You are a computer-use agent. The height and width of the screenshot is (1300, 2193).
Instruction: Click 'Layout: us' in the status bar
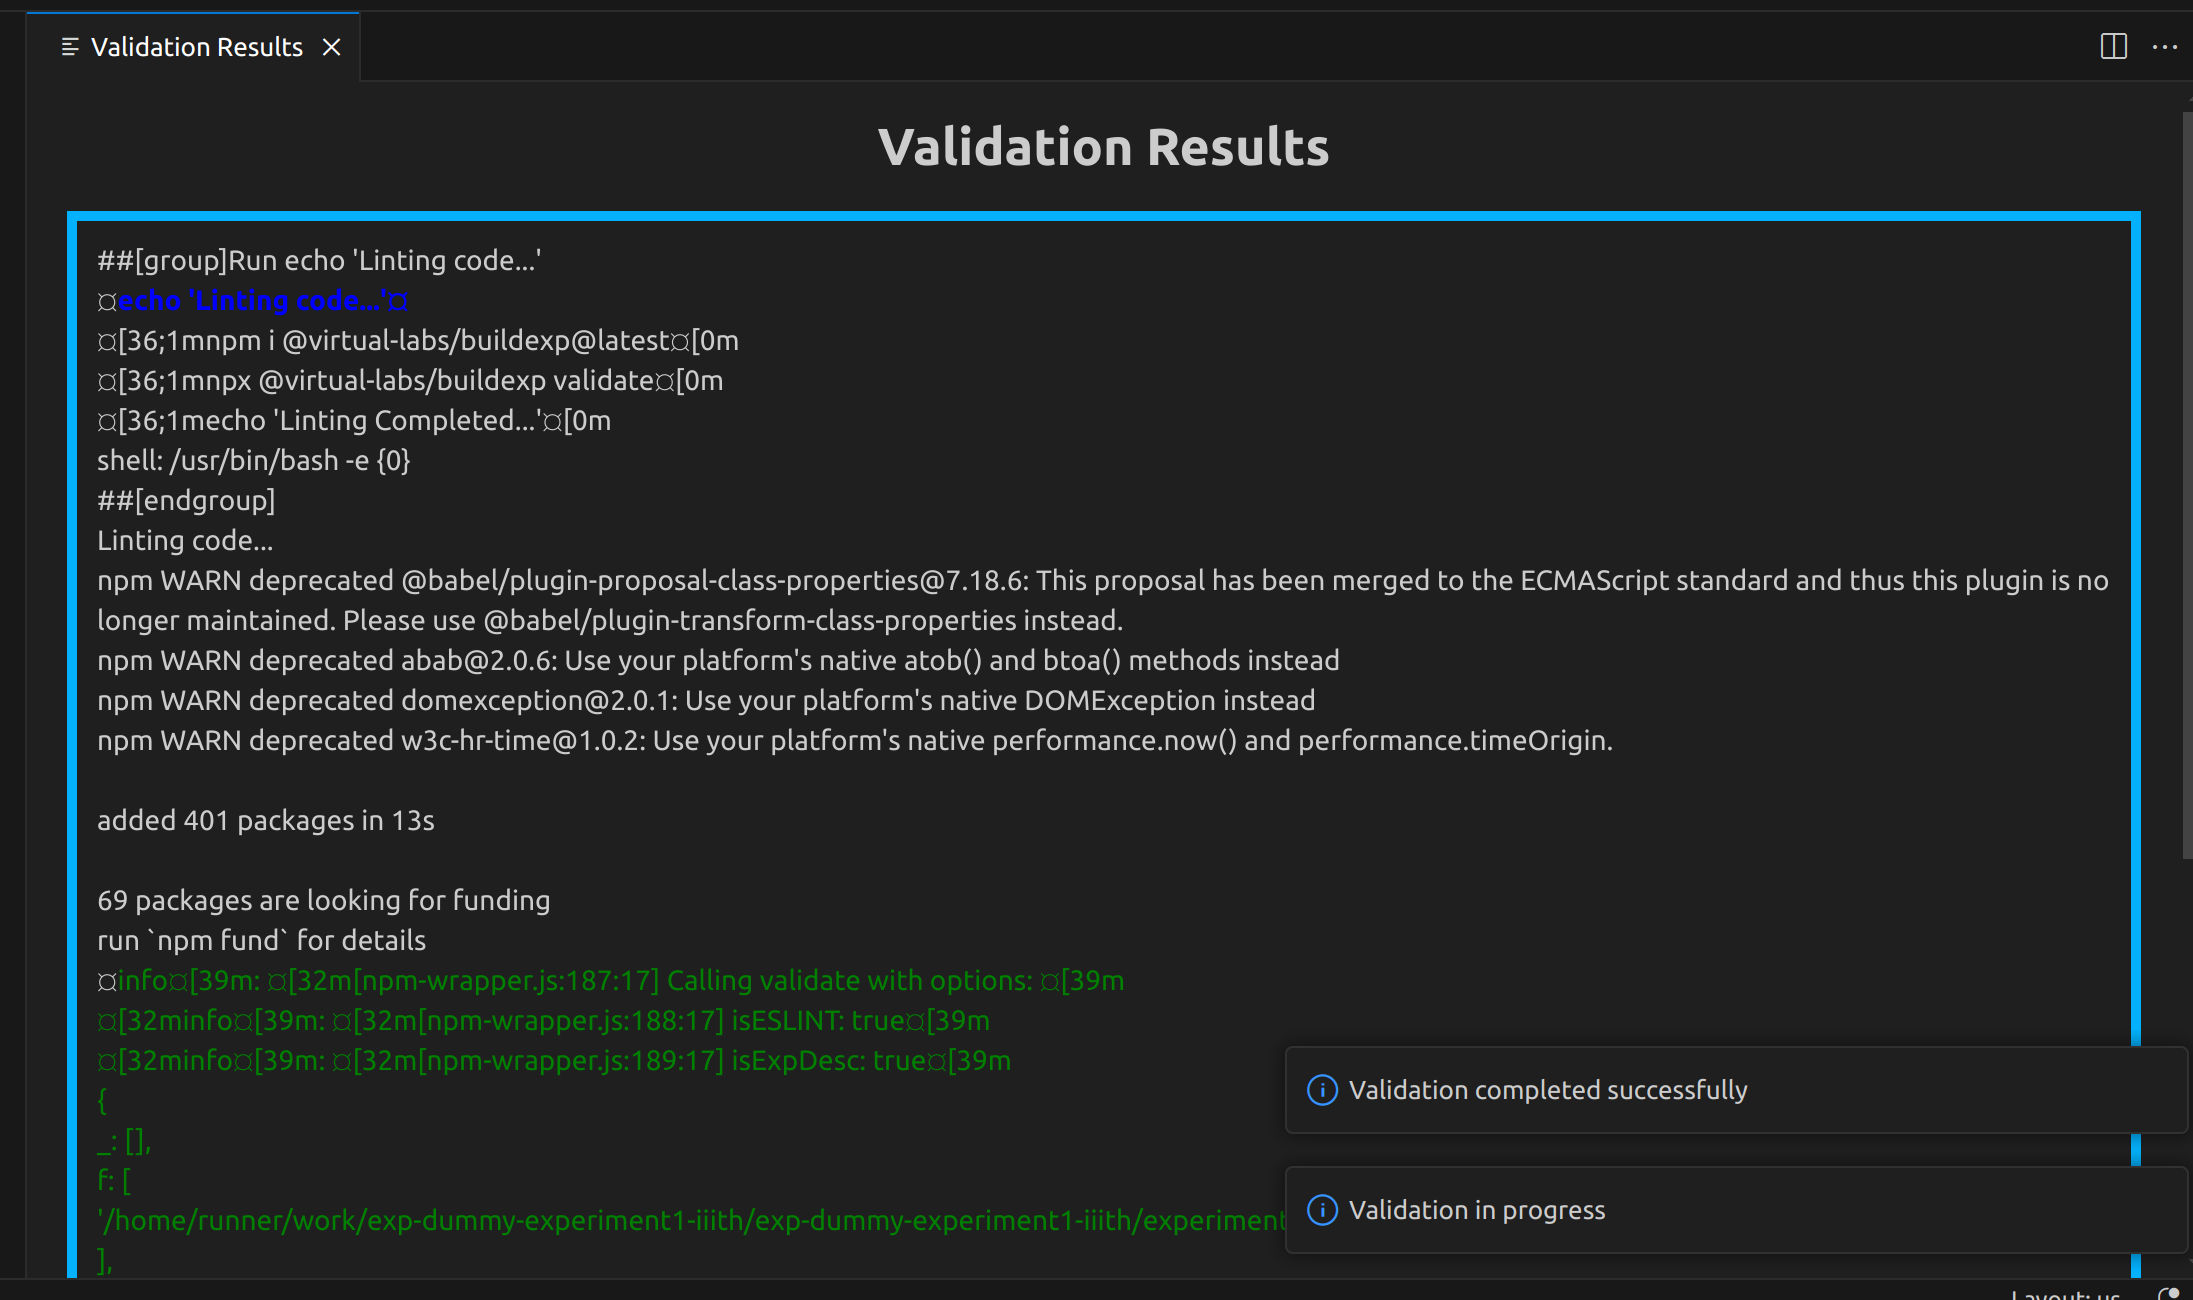(2064, 1294)
